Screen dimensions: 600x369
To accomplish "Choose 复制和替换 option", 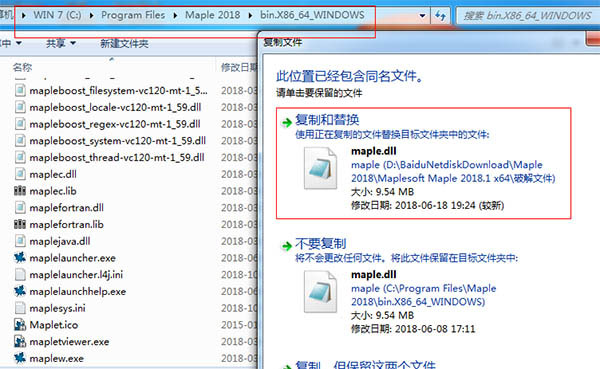I will tap(424, 163).
